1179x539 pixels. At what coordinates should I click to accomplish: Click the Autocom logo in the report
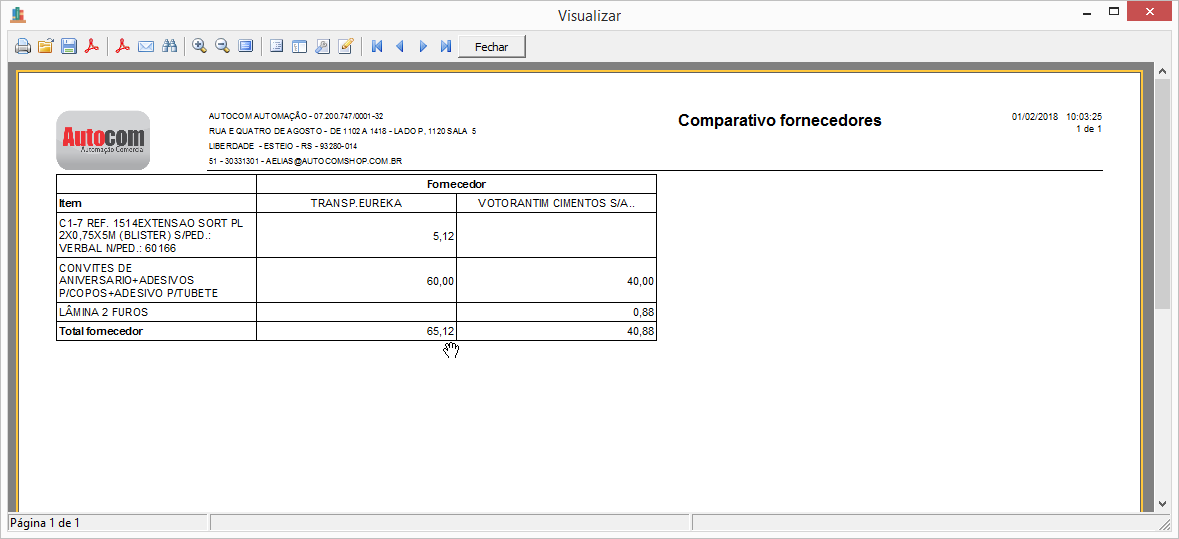coord(104,140)
